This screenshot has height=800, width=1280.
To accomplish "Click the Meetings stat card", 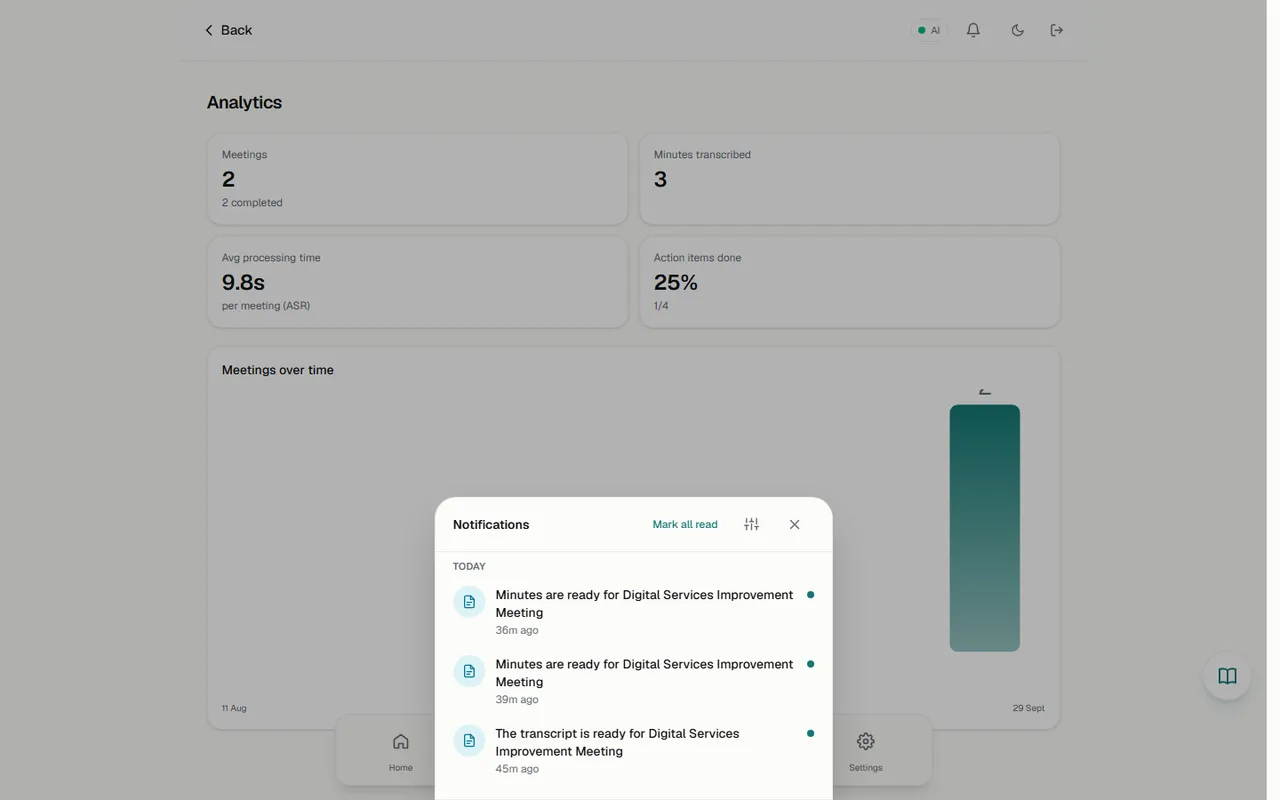I will pos(418,179).
